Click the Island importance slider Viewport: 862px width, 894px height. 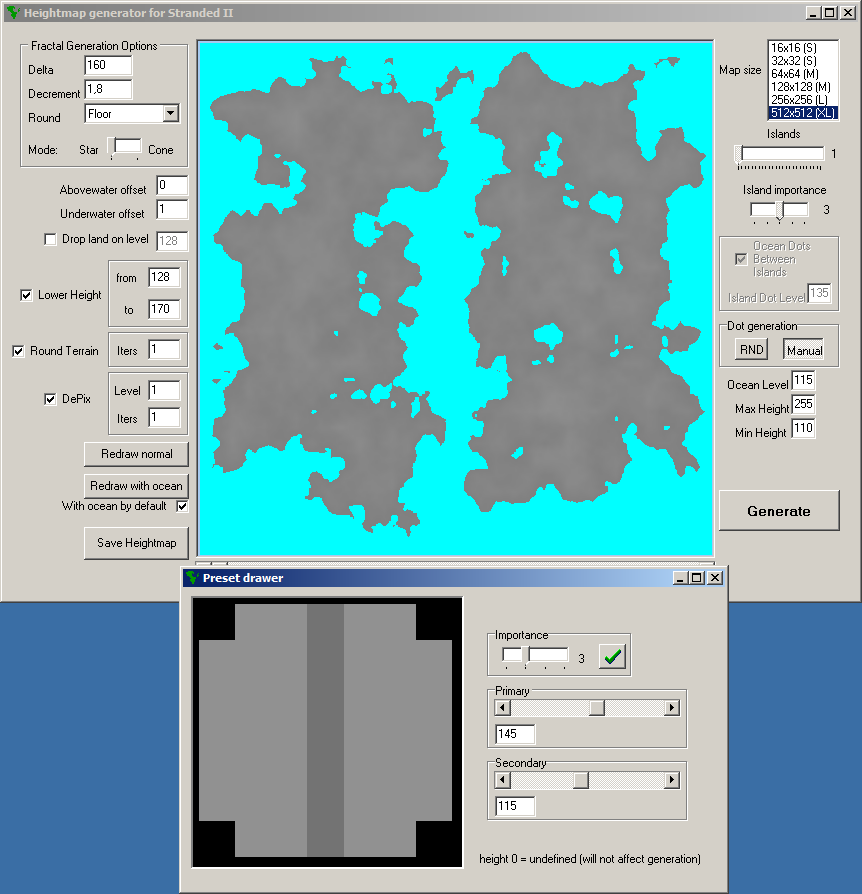779,211
